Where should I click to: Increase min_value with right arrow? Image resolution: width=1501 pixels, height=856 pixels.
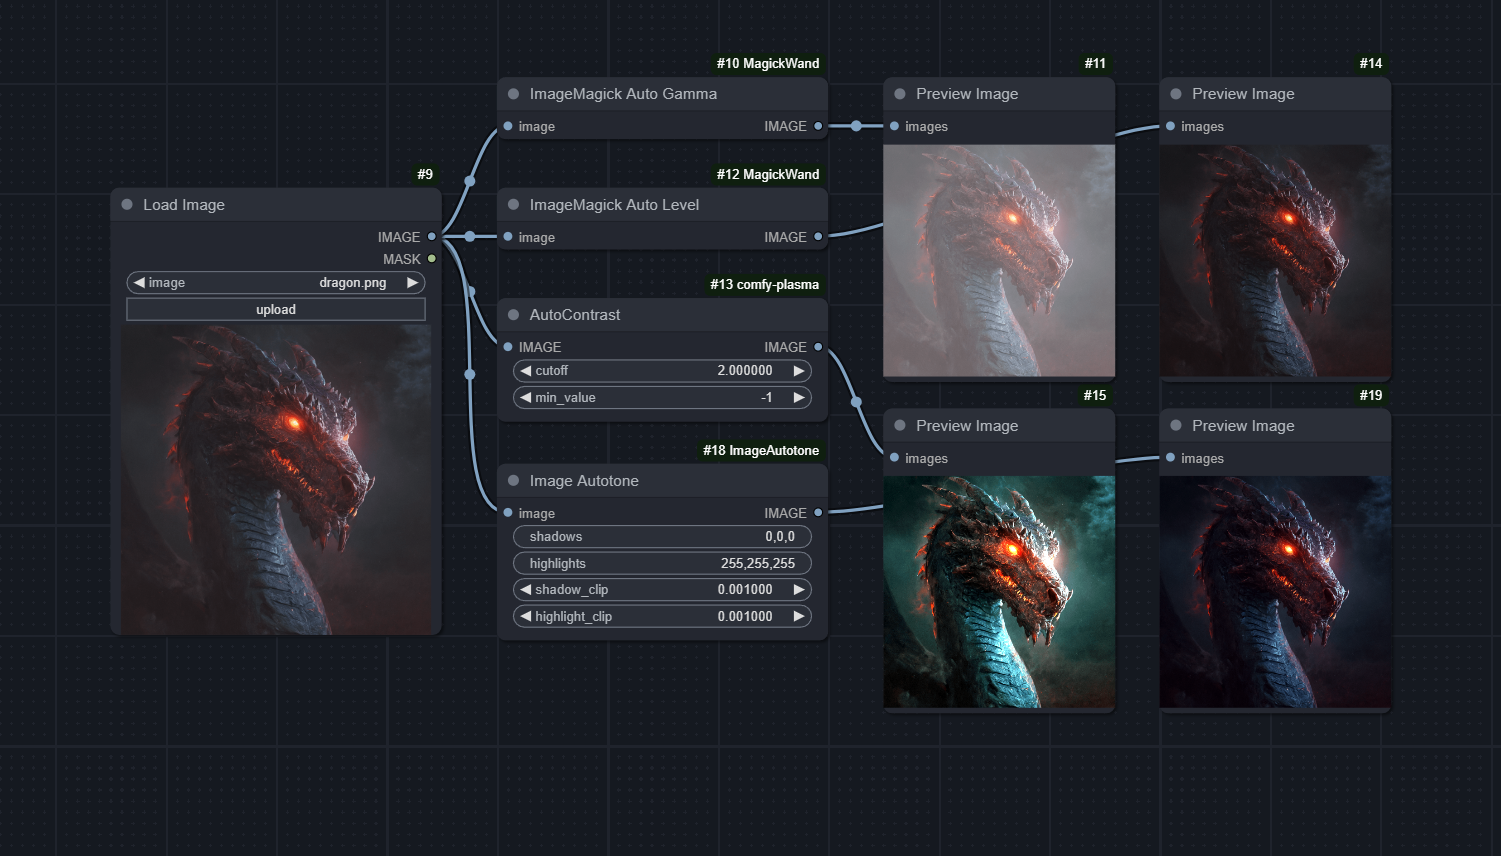click(x=799, y=398)
